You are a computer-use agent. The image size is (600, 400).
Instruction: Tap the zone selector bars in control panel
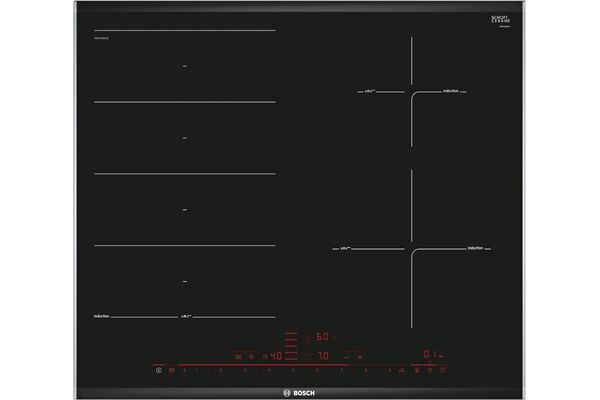[286, 346]
